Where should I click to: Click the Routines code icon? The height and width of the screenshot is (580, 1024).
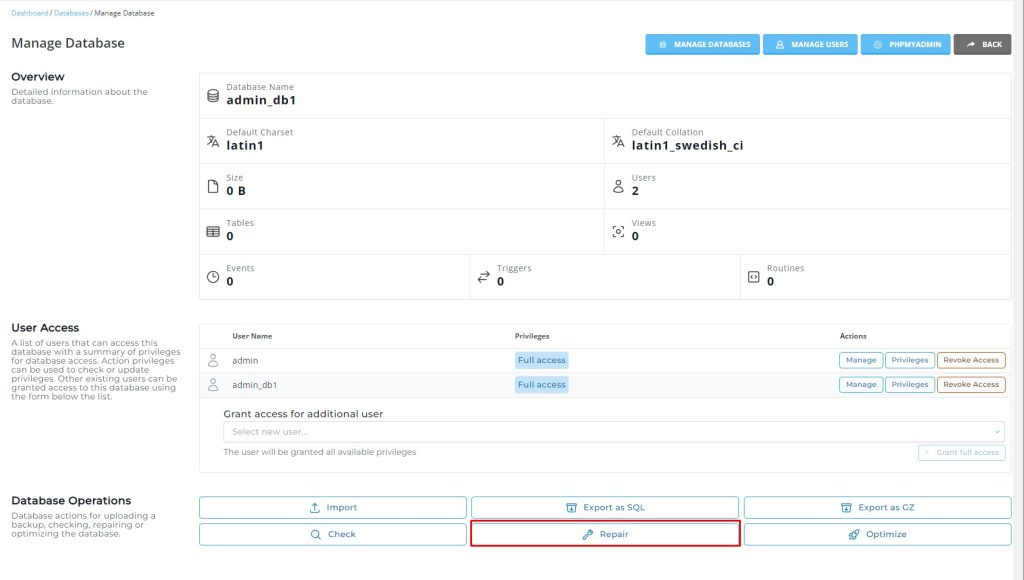(754, 277)
